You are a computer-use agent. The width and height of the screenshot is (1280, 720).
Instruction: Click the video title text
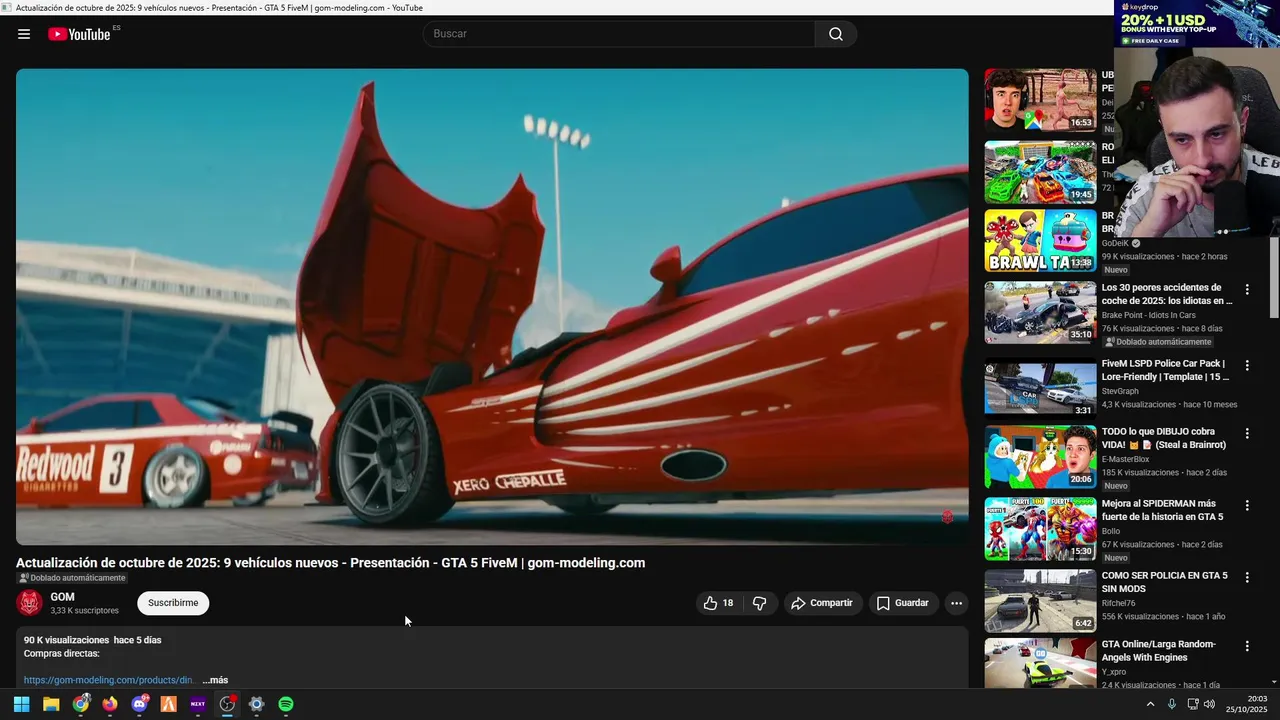[330, 563]
